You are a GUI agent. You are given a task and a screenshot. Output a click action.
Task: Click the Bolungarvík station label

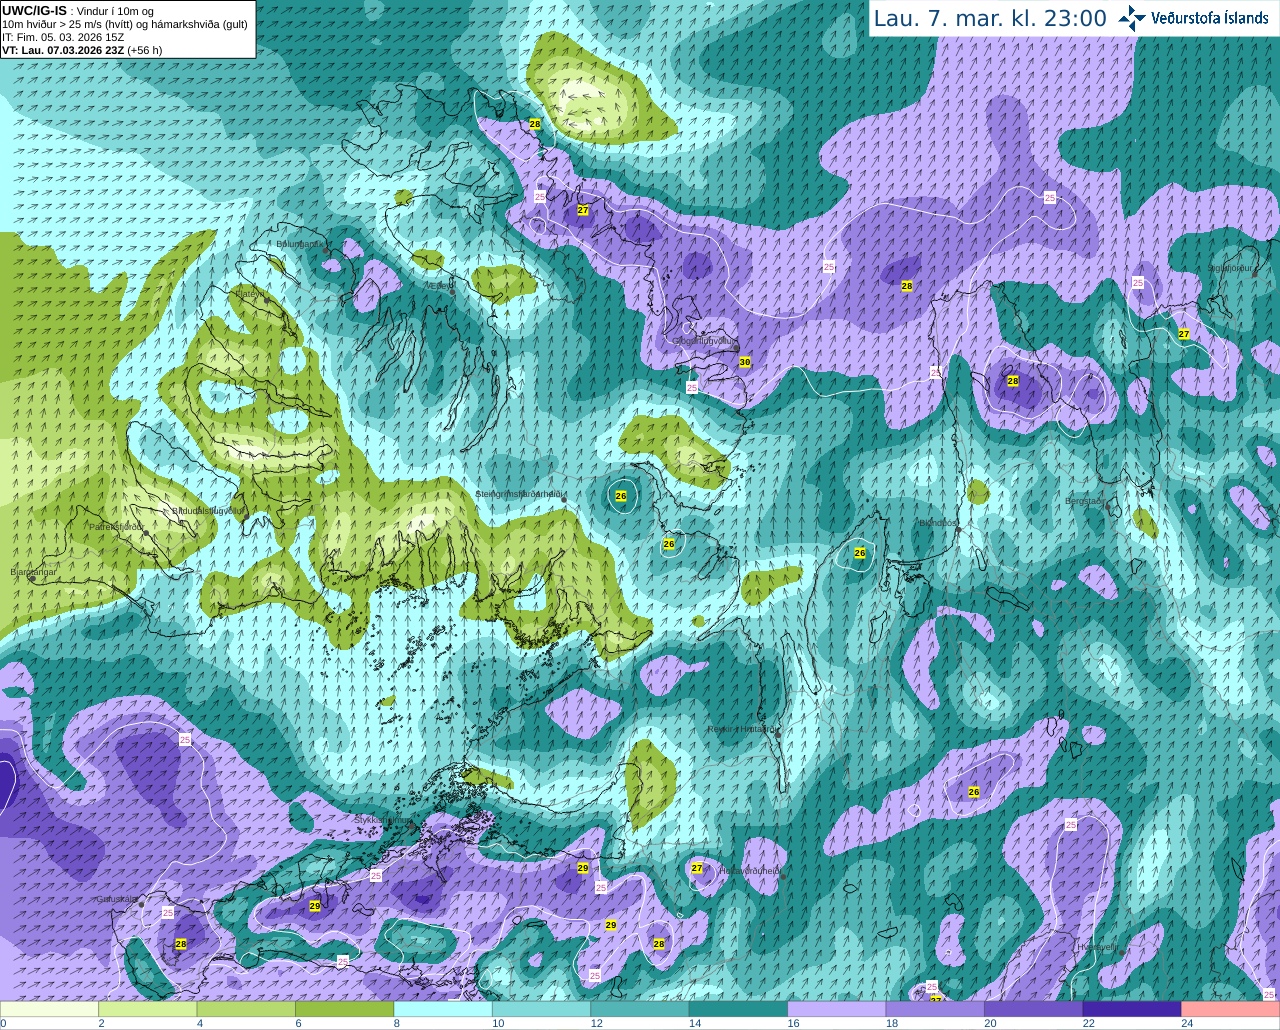[299, 243]
